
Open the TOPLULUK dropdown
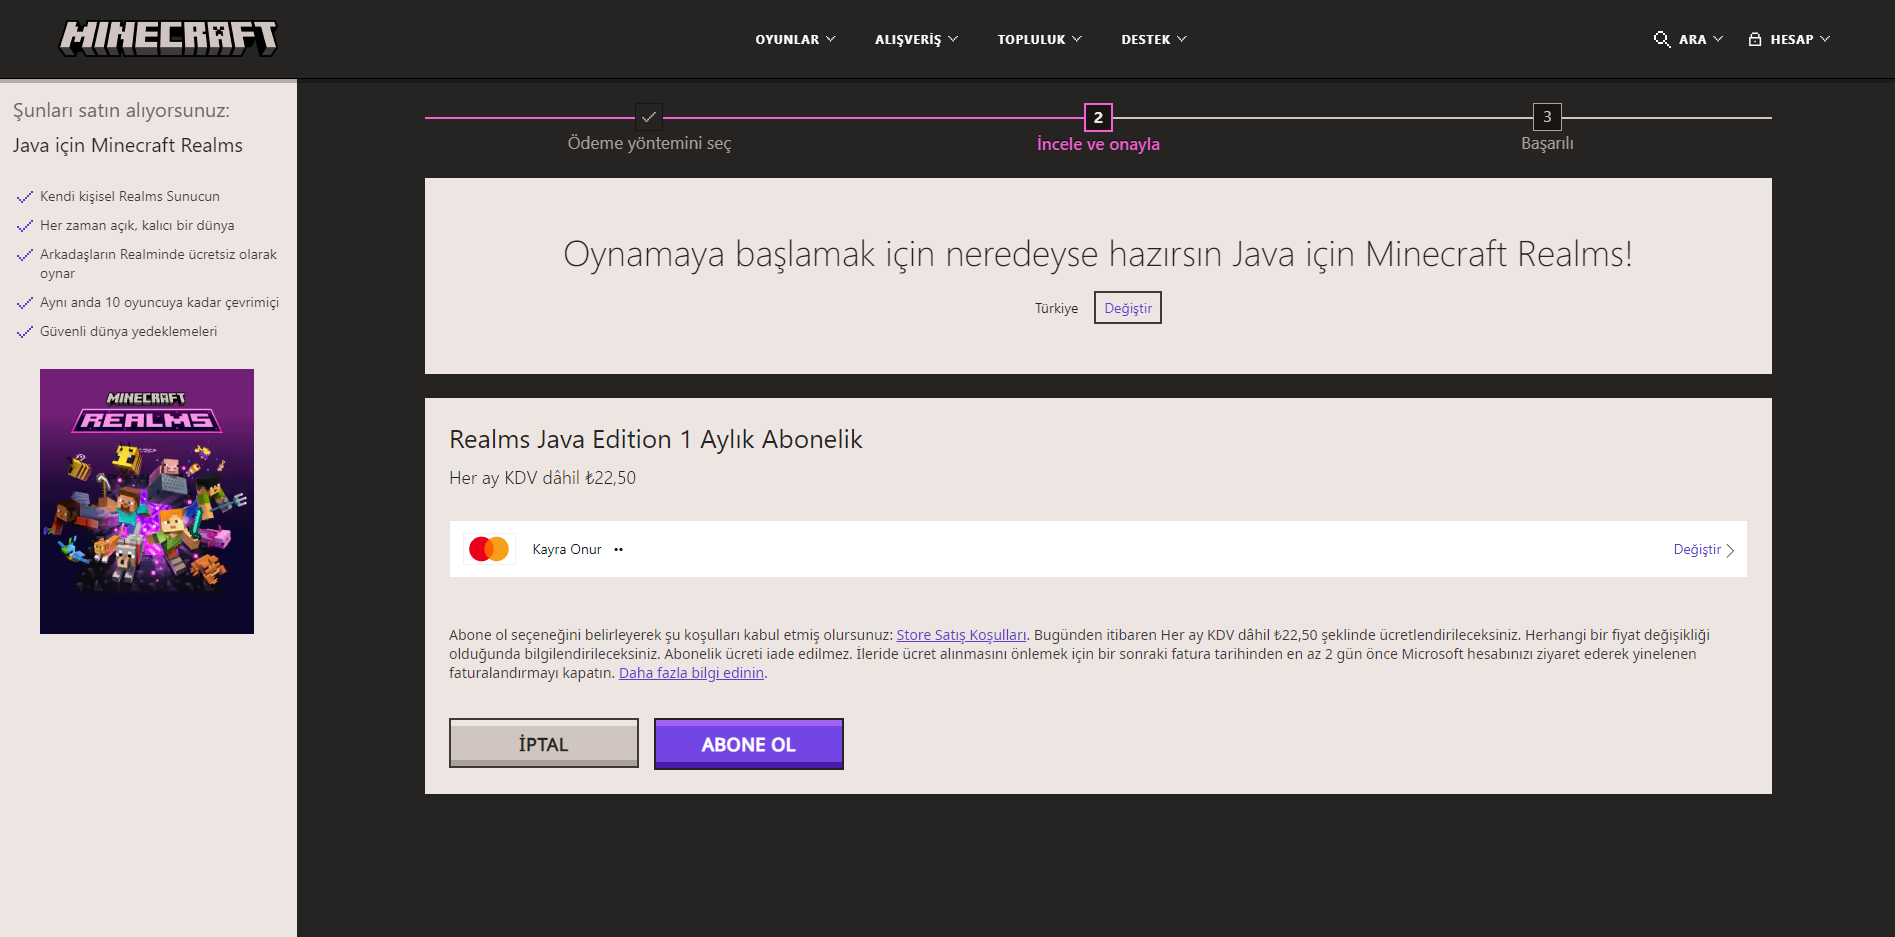[x=1039, y=39]
